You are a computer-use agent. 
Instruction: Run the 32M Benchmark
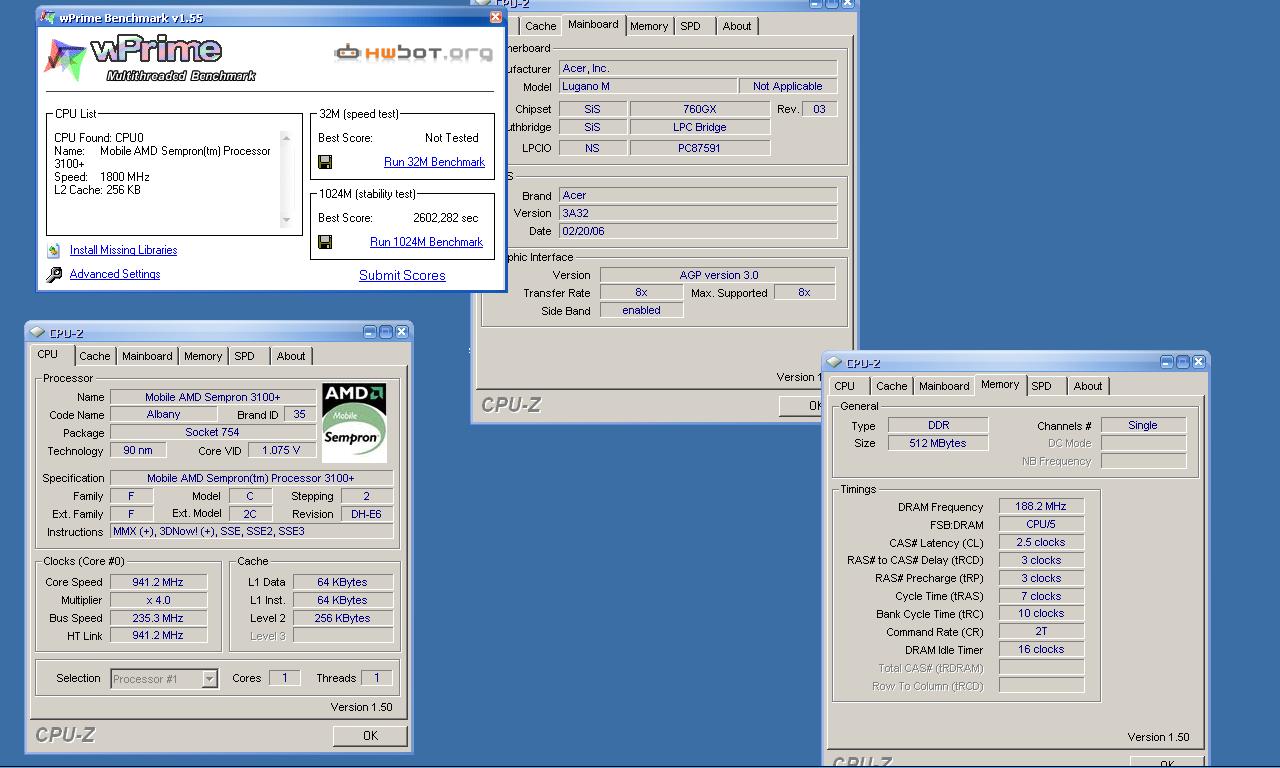click(434, 162)
